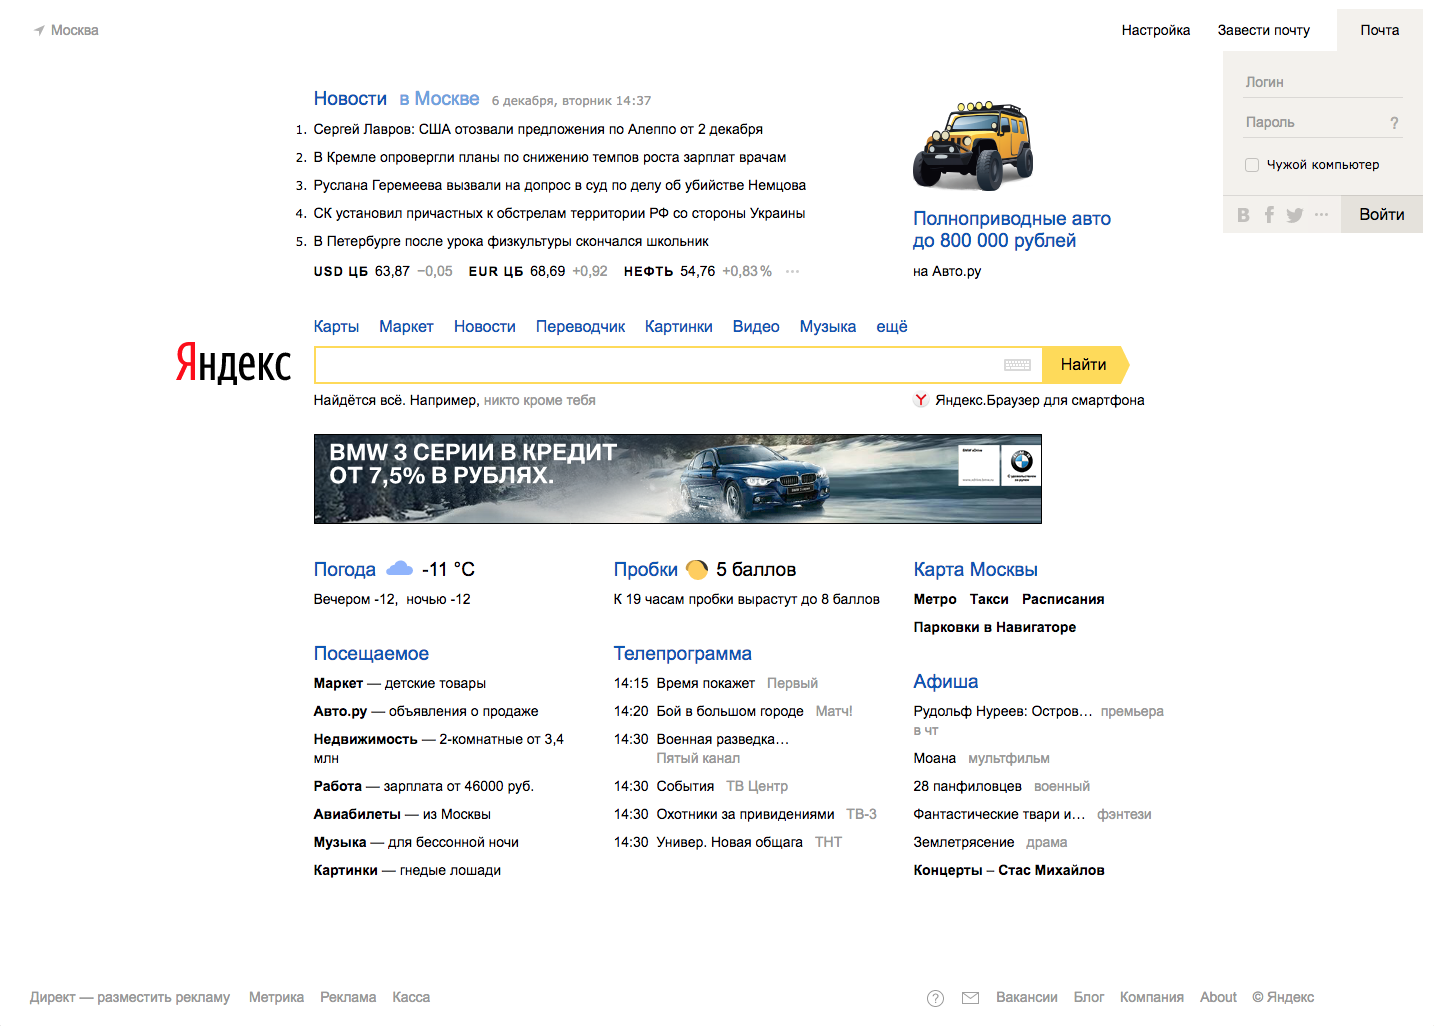Screen dimensions: 1434x1026
Task: Enable the Чужой компьютер checkbox
Action: [x=1252, y=165]
